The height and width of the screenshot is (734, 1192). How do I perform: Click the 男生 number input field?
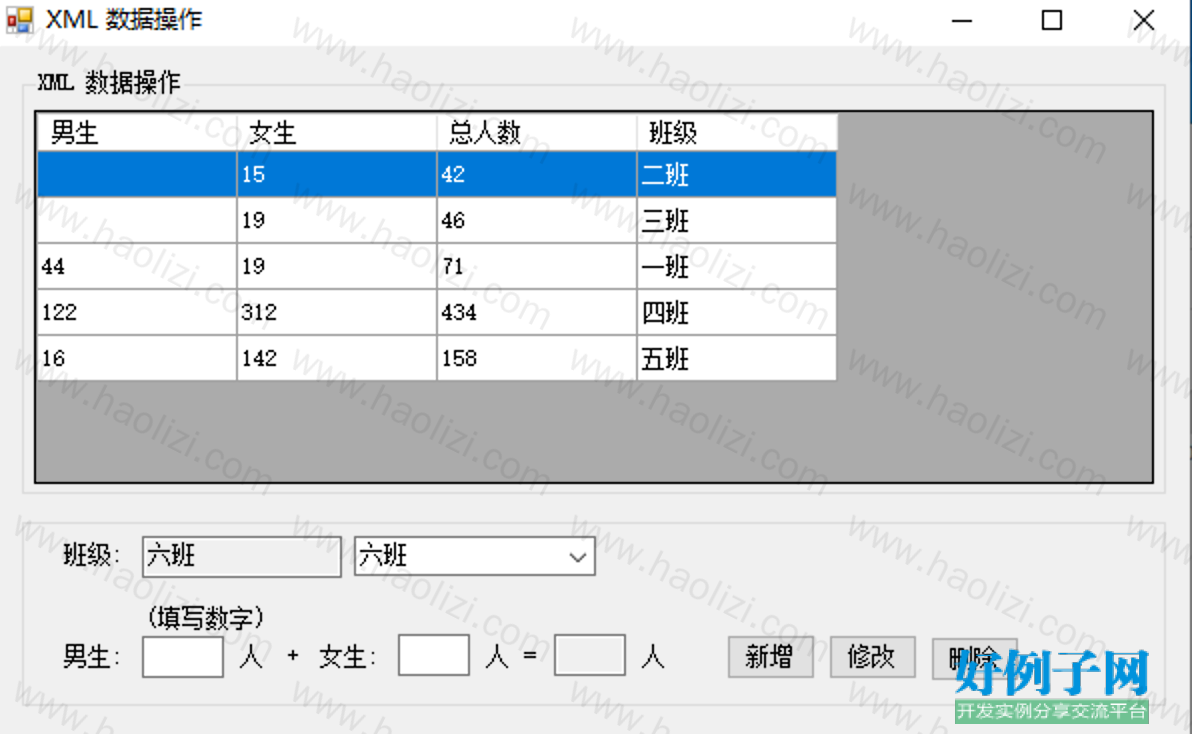(182, 656)
